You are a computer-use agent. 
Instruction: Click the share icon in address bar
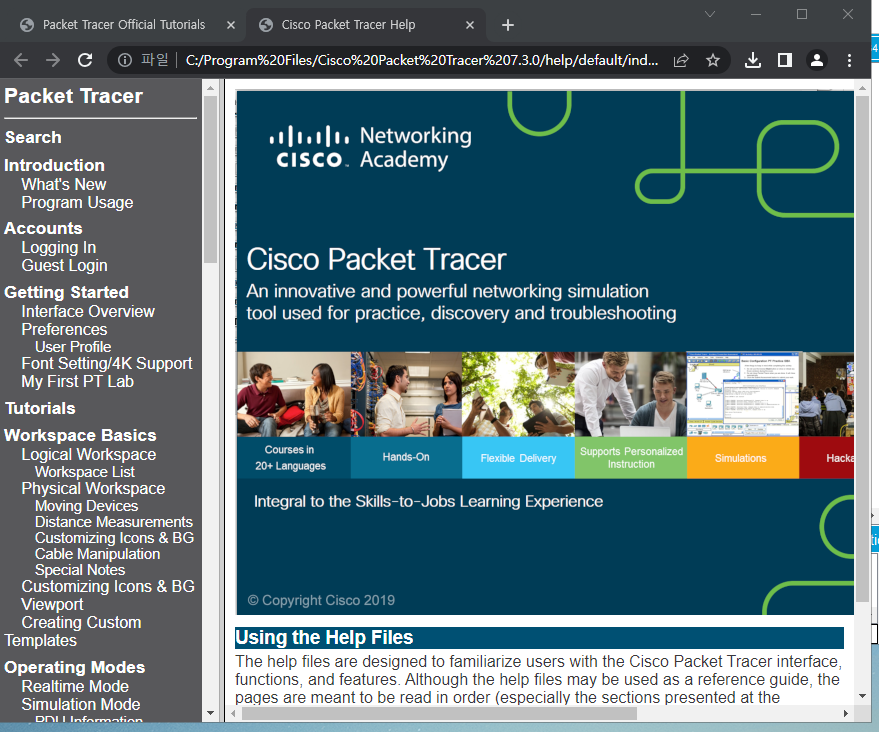tap(681, 60)
